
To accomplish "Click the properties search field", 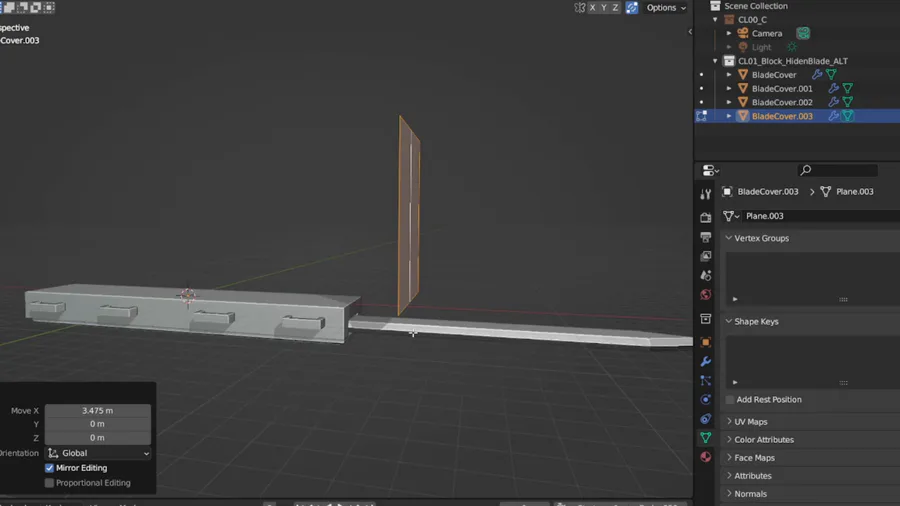I will point(837,170).
